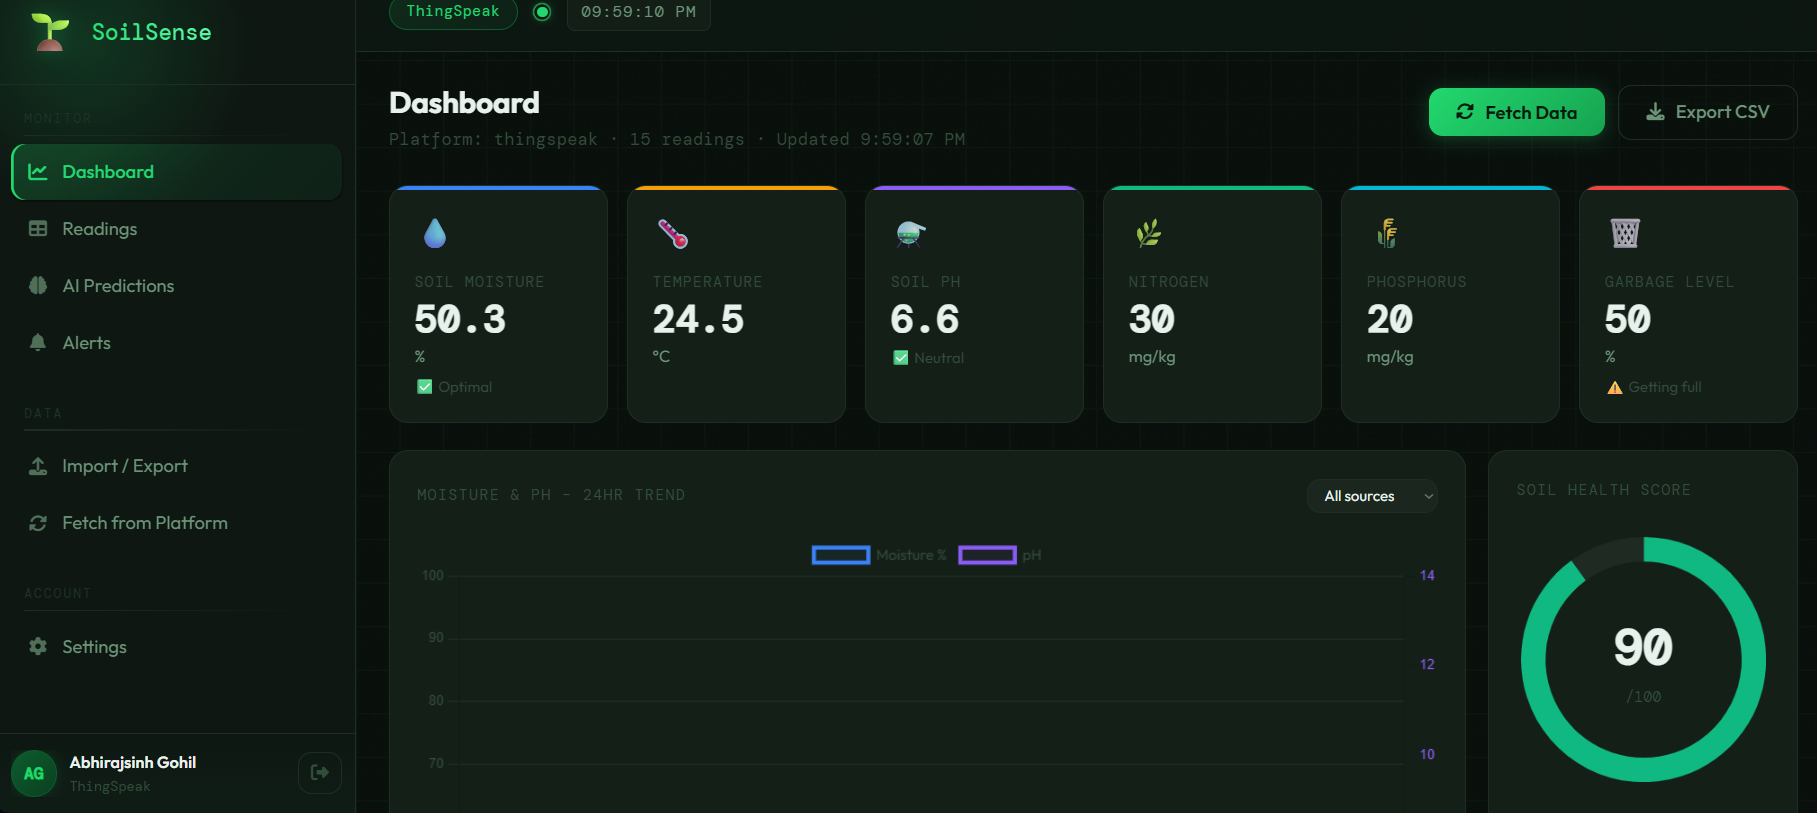Viewport: 1817px width, 813px height.
Task: Select Import / Export in sidebar
Action: (177, 466)
